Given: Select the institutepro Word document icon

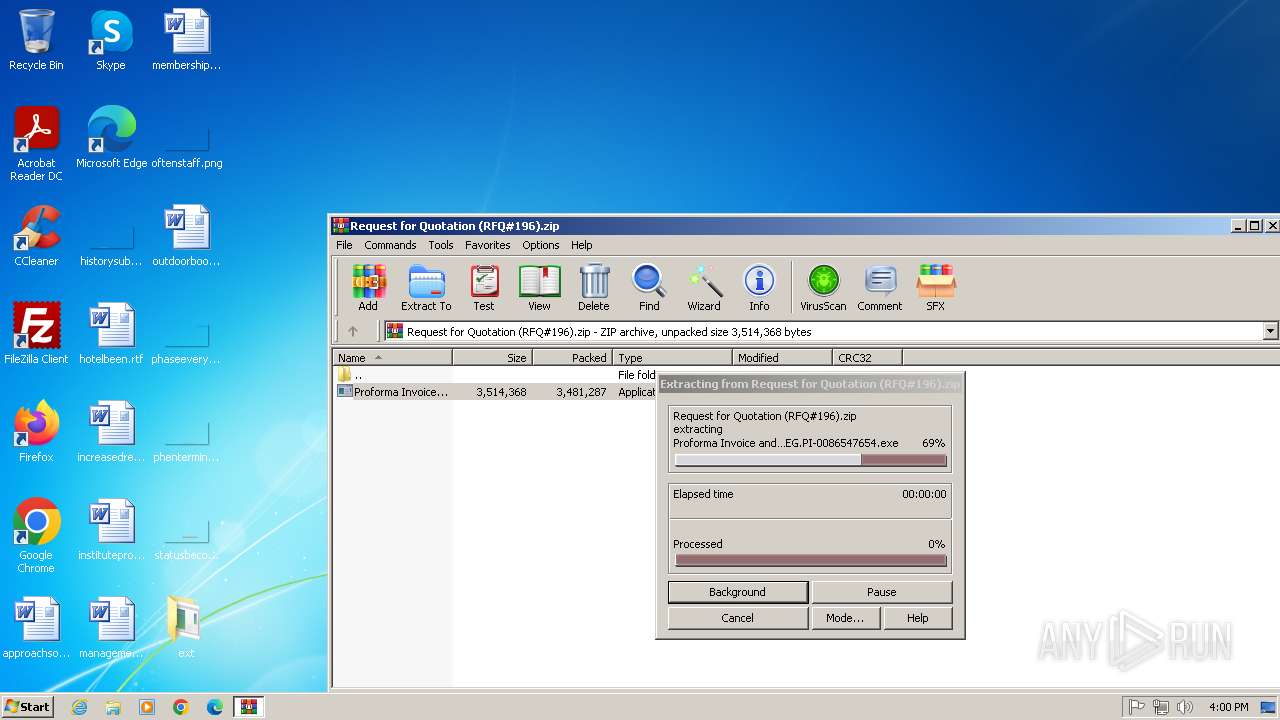Looking at the screenshot, I should 111,530.
